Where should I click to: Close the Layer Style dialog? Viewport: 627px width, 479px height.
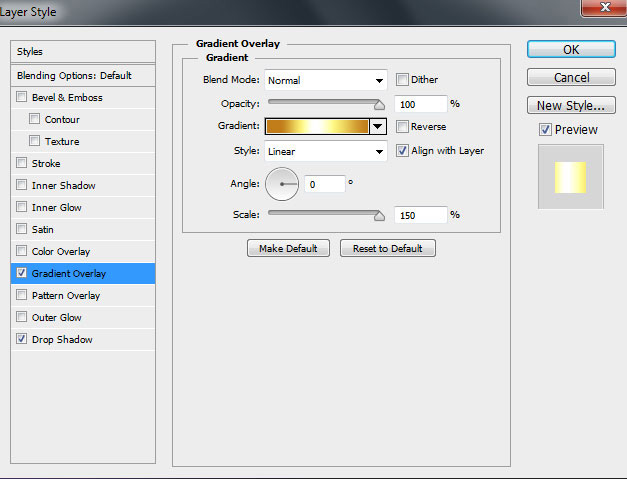[x=605, y=7]
